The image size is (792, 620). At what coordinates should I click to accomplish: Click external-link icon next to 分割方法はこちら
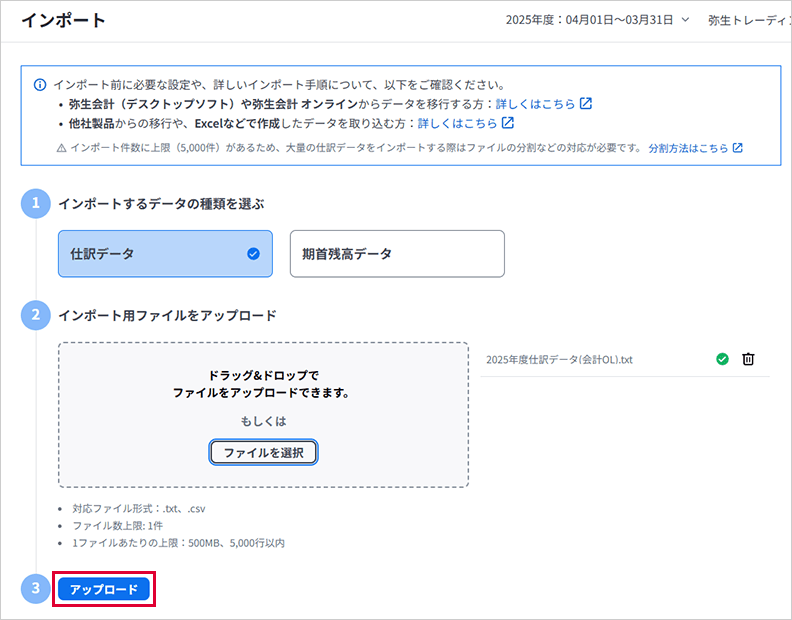tap(738, 148)
